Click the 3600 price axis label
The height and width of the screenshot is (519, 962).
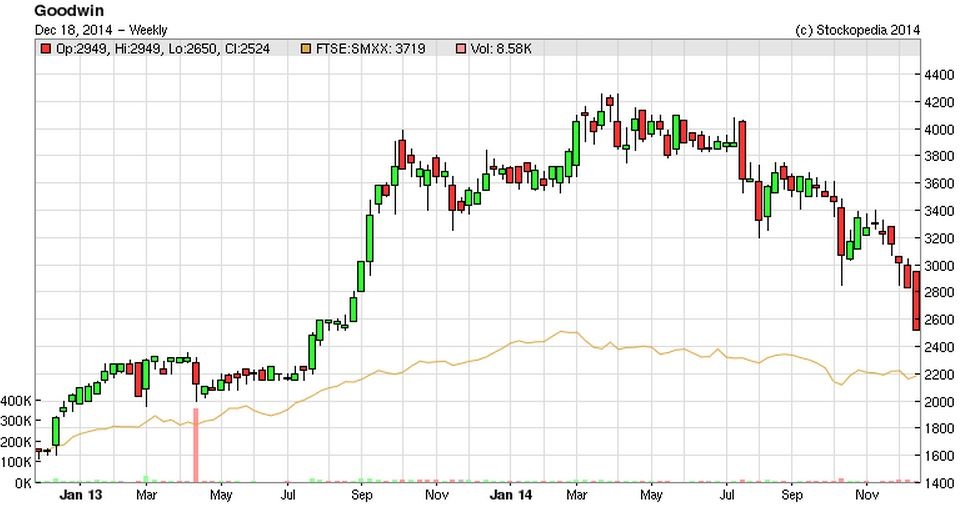point(939,183)
